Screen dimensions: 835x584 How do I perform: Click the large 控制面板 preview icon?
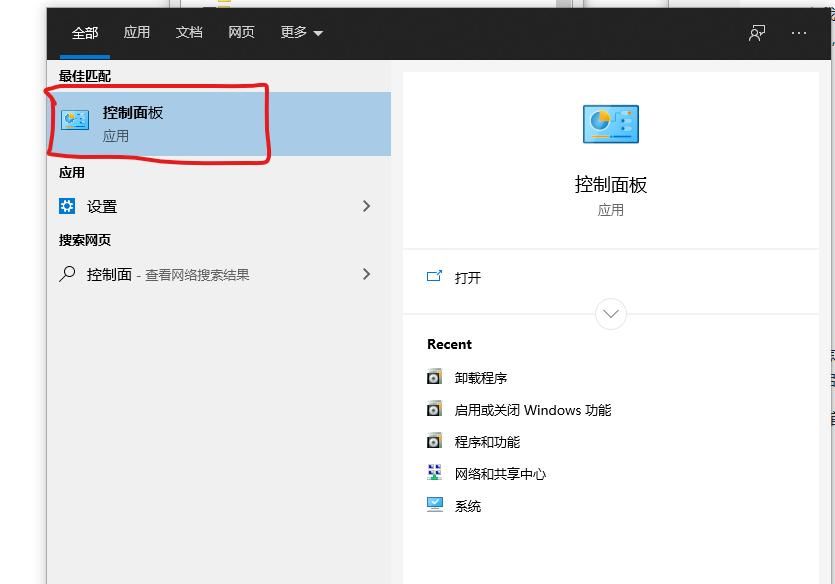[x=610, y=124]
